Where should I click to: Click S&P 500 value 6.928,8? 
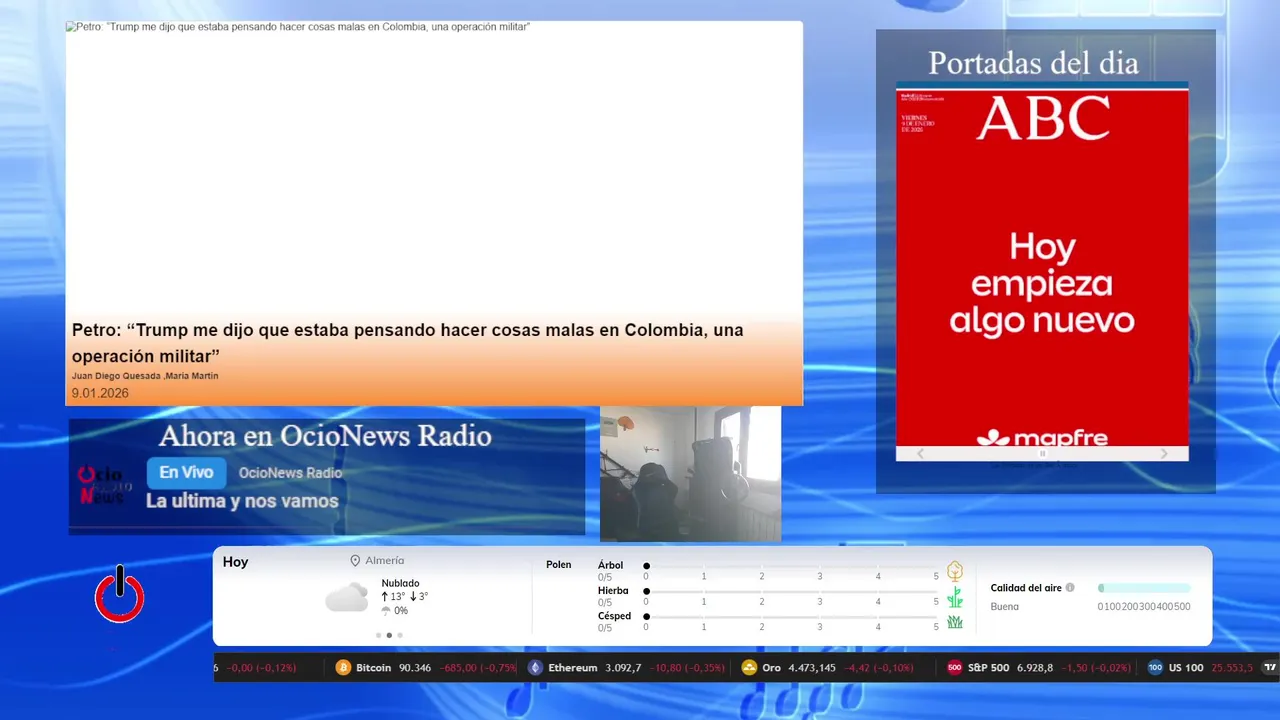click(1035, 668)
